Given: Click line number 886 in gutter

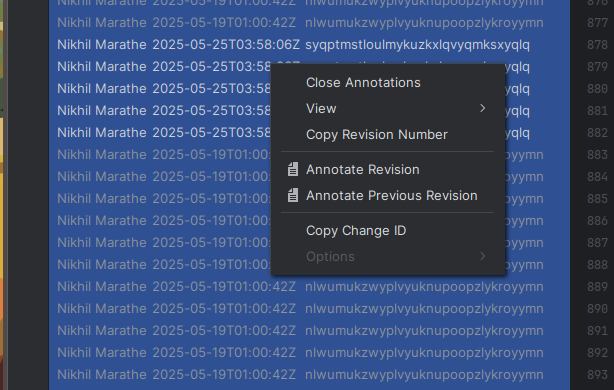Looking at the screenshot, I should tap(598, 221).
